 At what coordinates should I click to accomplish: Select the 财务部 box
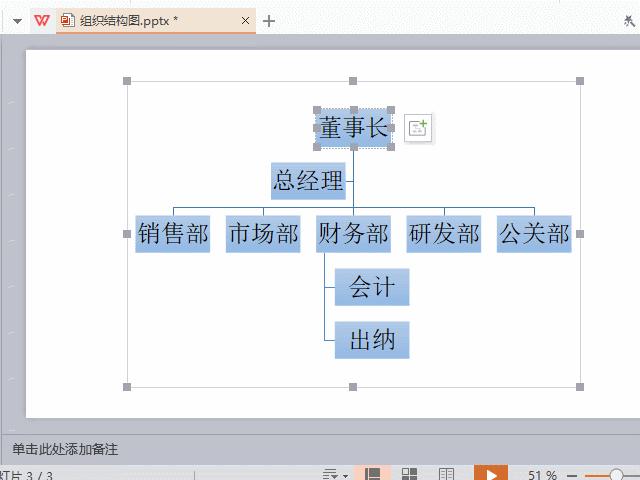[353, 234]
